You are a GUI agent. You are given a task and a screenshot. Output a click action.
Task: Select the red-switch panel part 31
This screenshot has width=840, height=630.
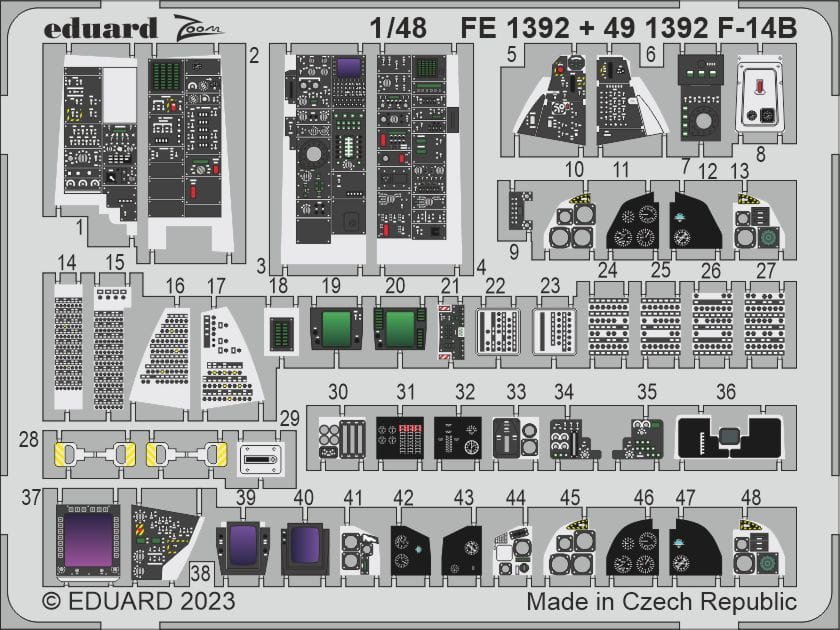[x=400, y=438]
